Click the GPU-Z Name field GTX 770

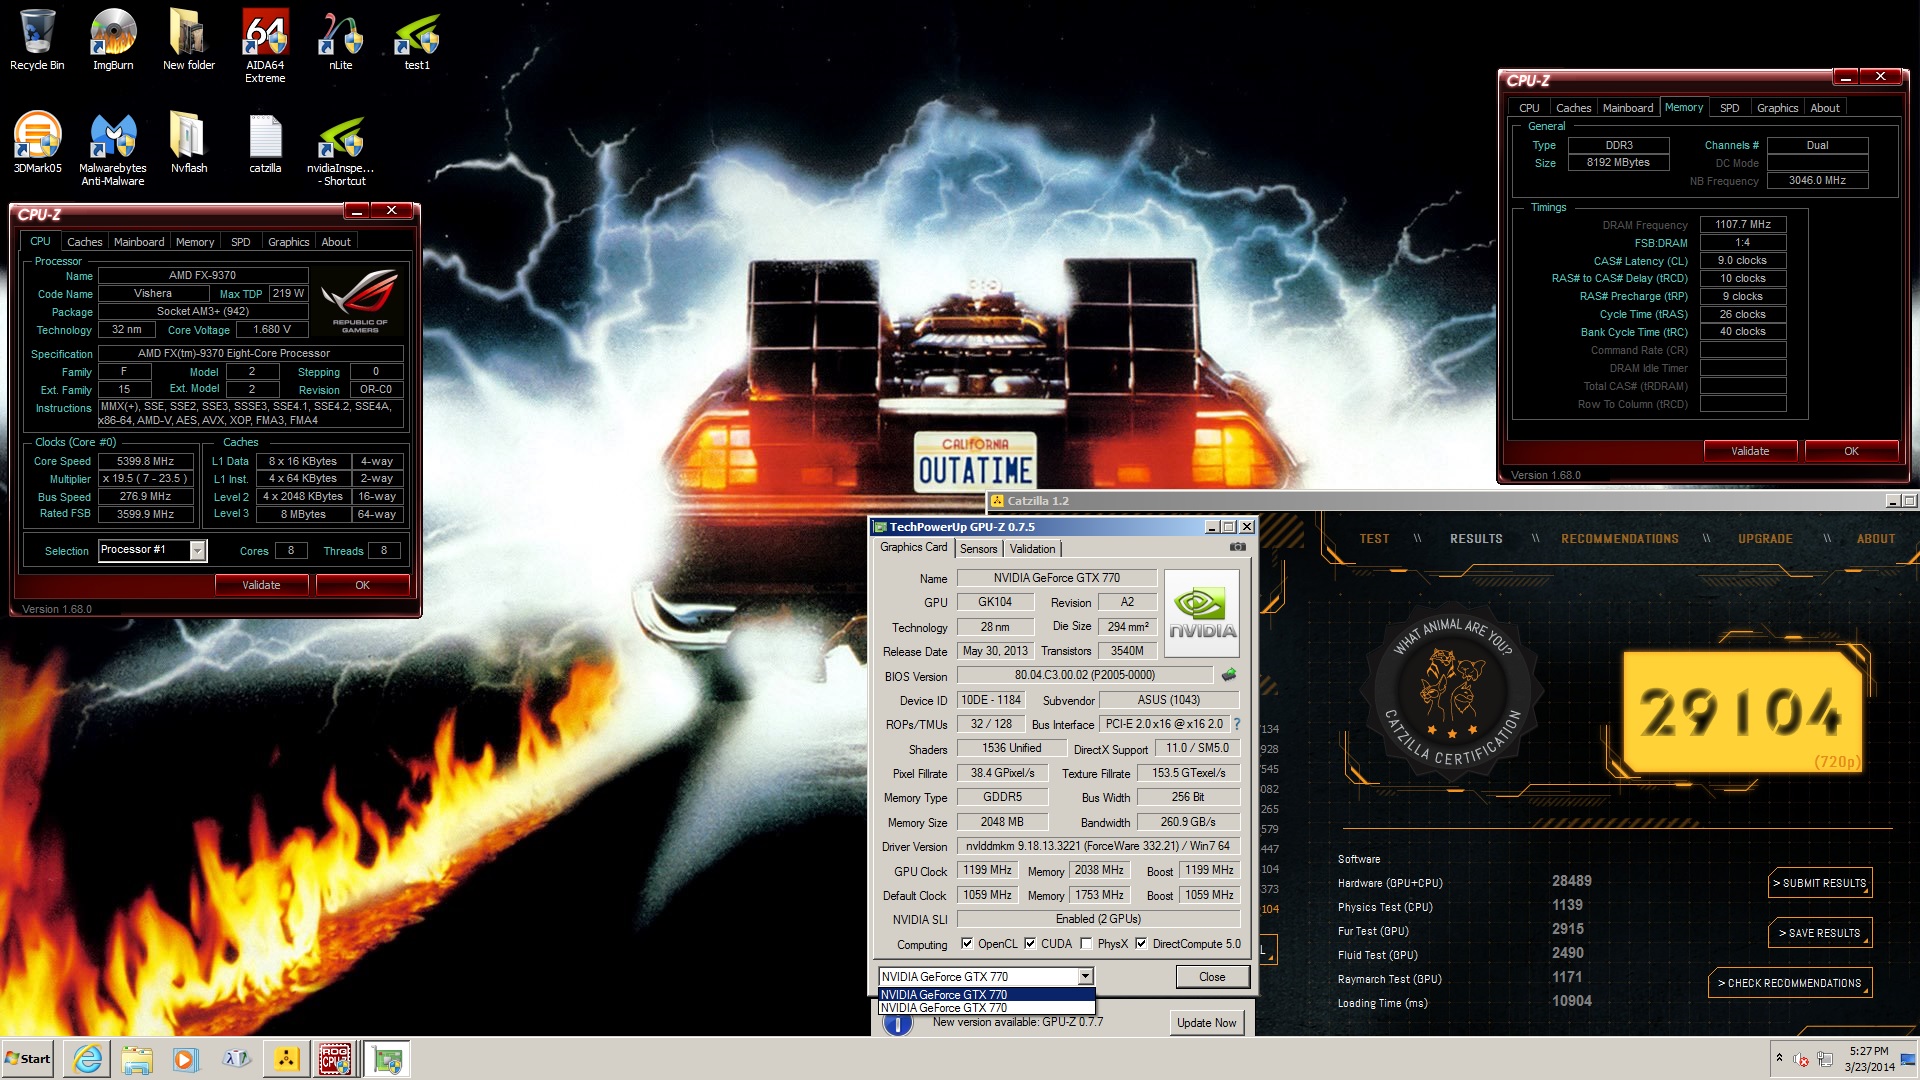click(x=1056, y=578)
